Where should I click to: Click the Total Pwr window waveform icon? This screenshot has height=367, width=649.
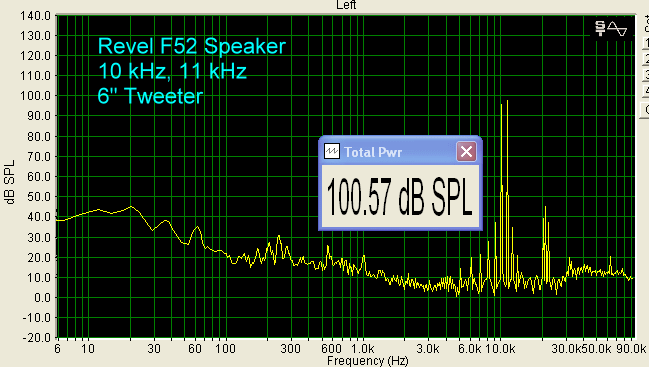[x=332, y=151]
